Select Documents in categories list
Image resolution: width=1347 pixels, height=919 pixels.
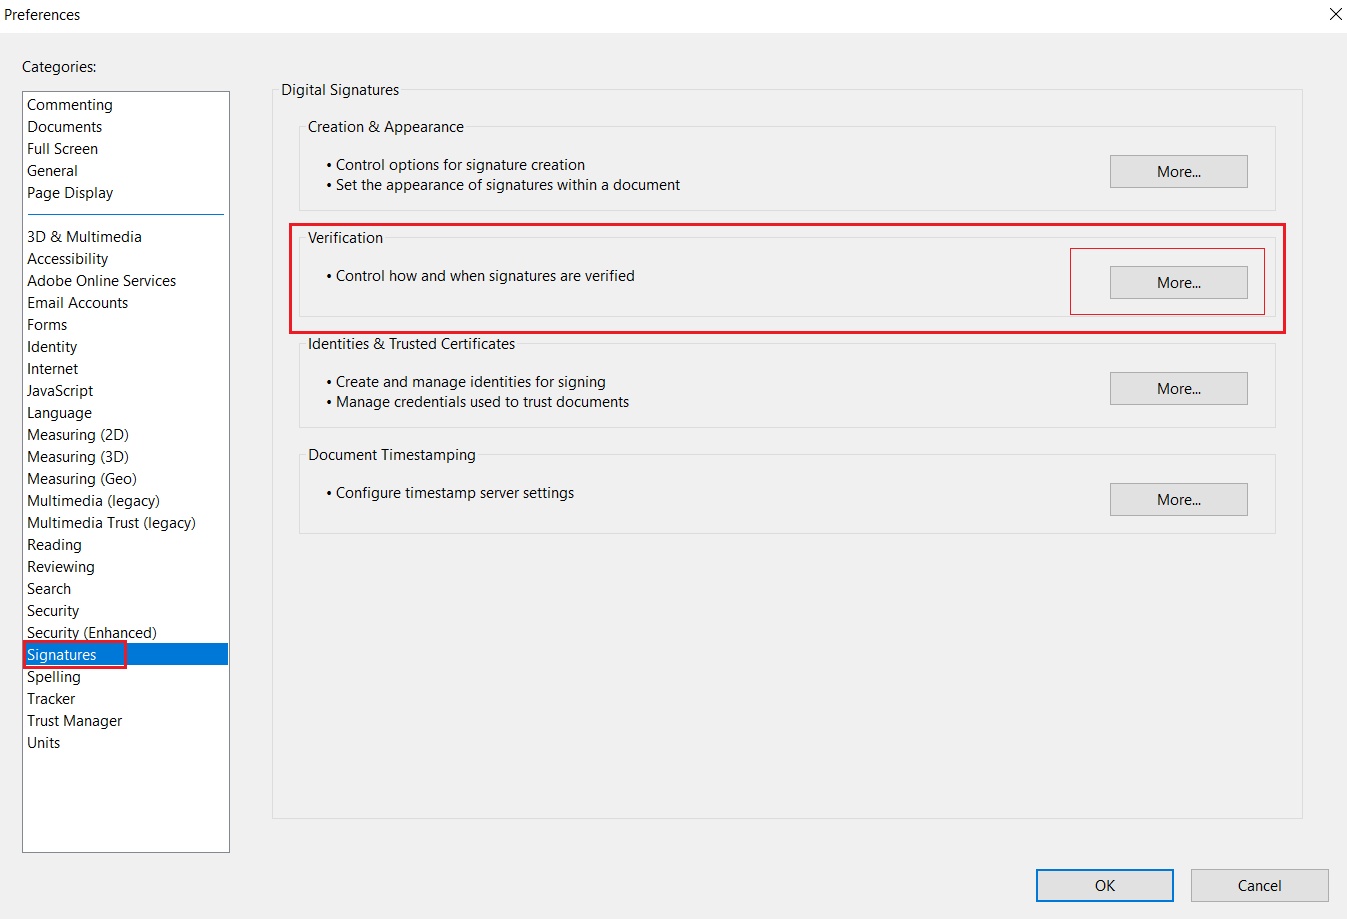[x=65, y=127]
